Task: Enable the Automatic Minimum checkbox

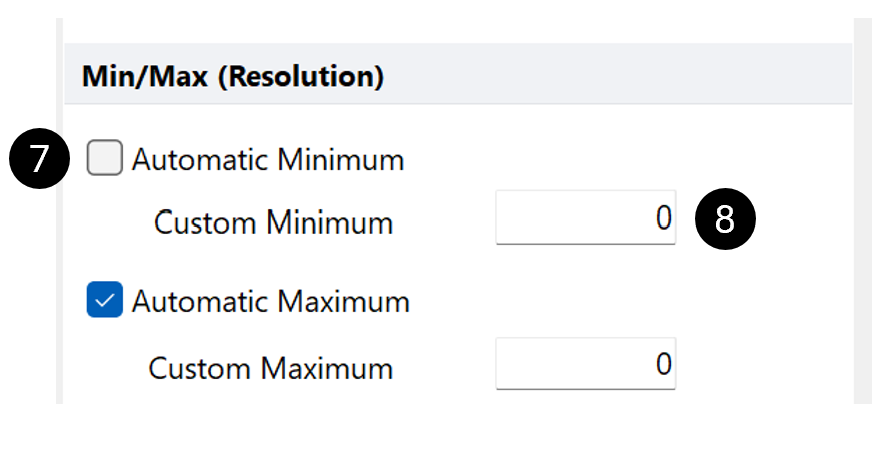Action: click(x=104, y=158)
